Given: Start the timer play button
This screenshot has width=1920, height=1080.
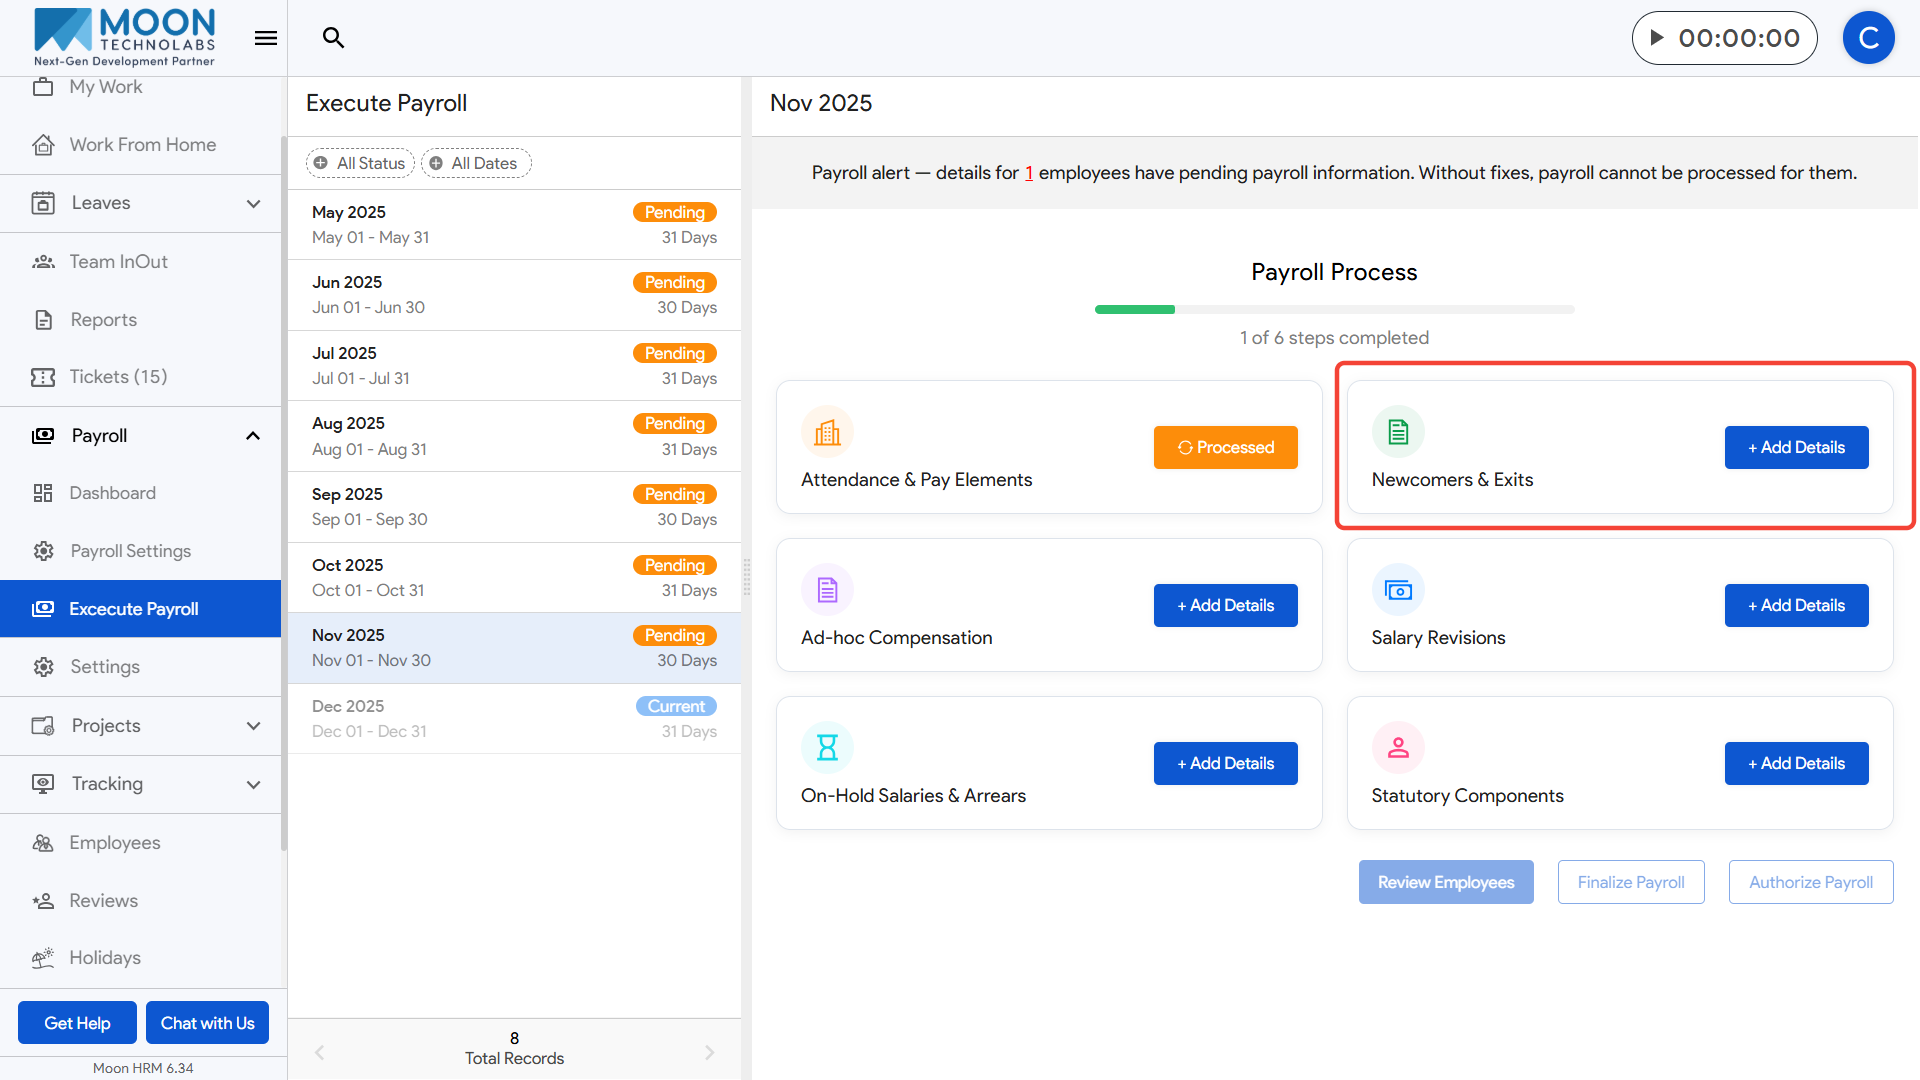Looking at the screenshot, I should click(x=1657, y=38).
